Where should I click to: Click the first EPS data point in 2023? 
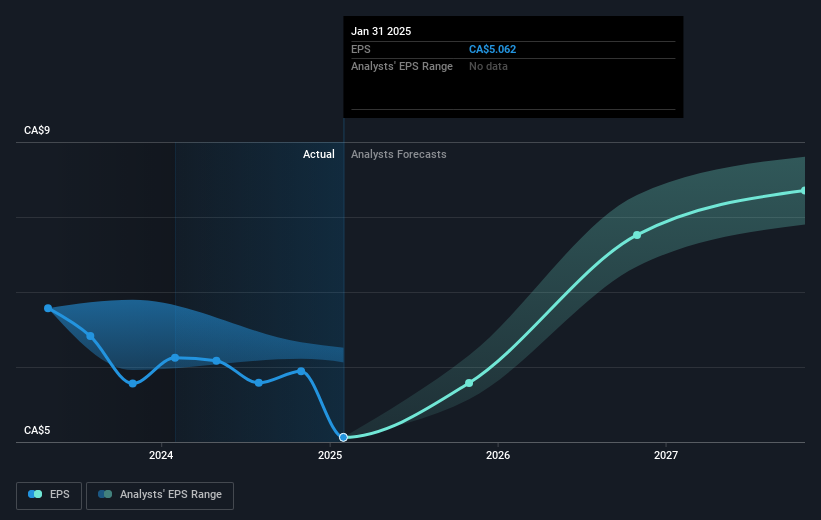[48, 308]
